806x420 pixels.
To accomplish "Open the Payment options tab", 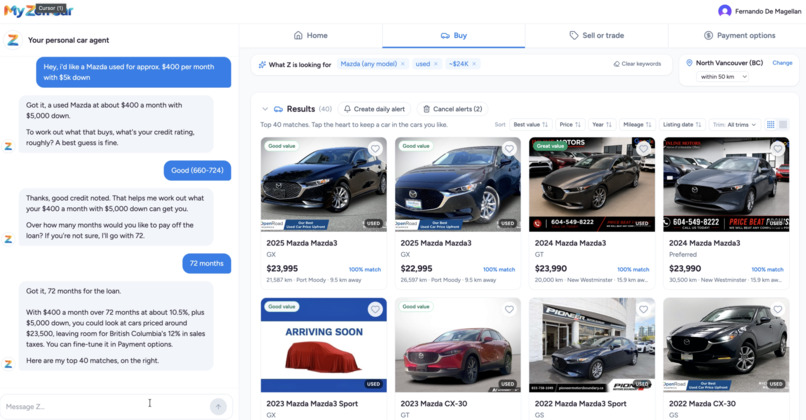I will 739,35.
